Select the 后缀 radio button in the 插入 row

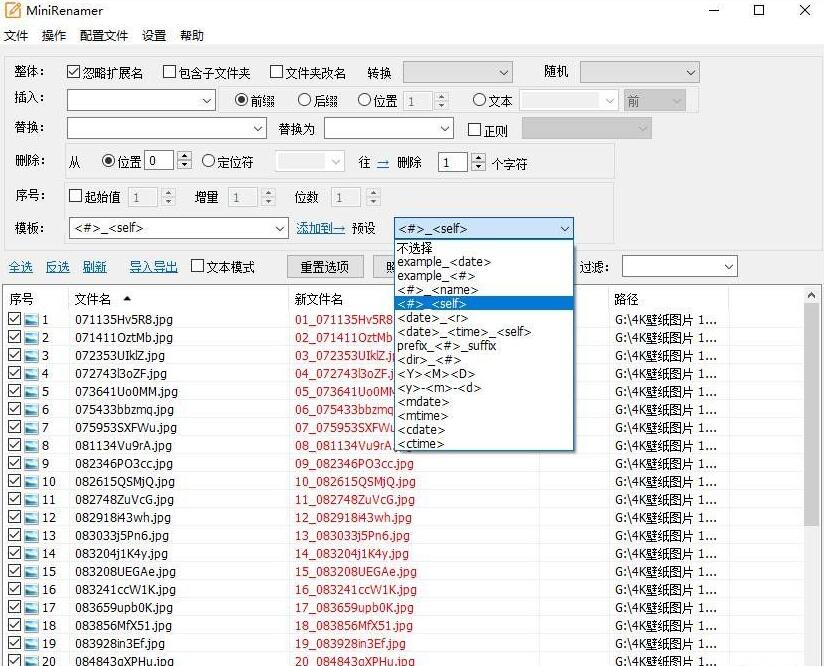[x=304, y=100]
